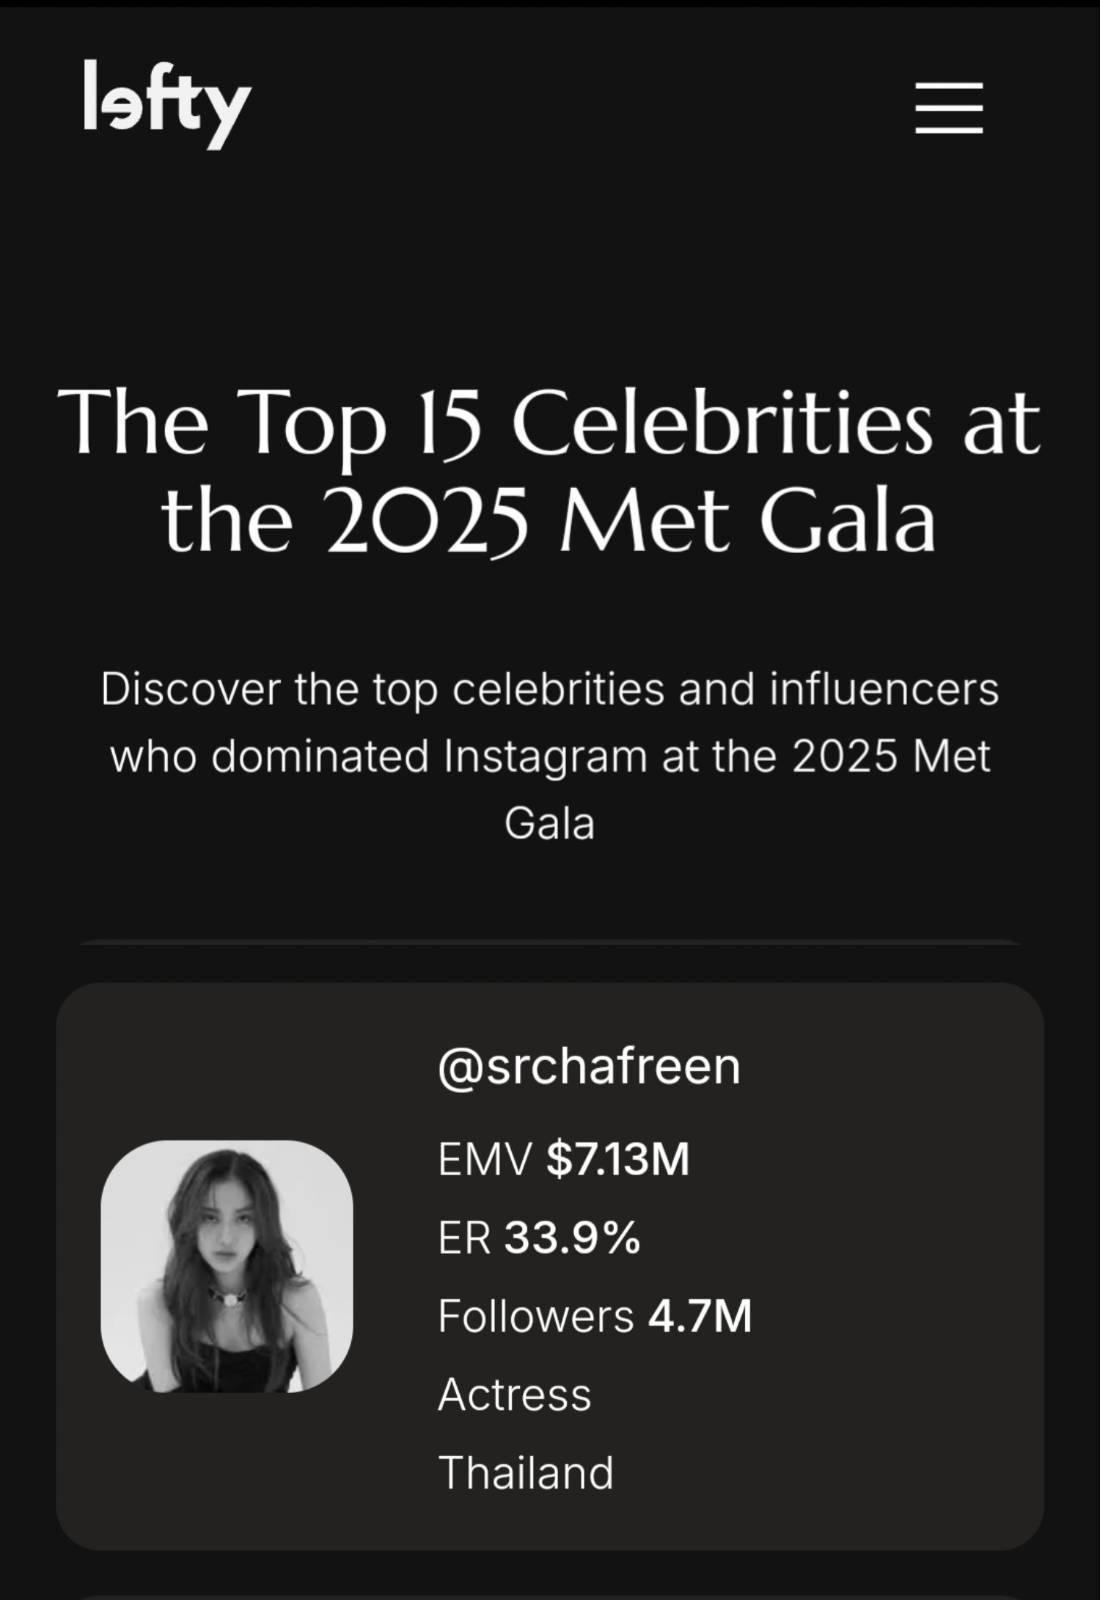Click the 4.7M follower count
Viewport: 1100px width, 1600px height.
coord(700,1316)
